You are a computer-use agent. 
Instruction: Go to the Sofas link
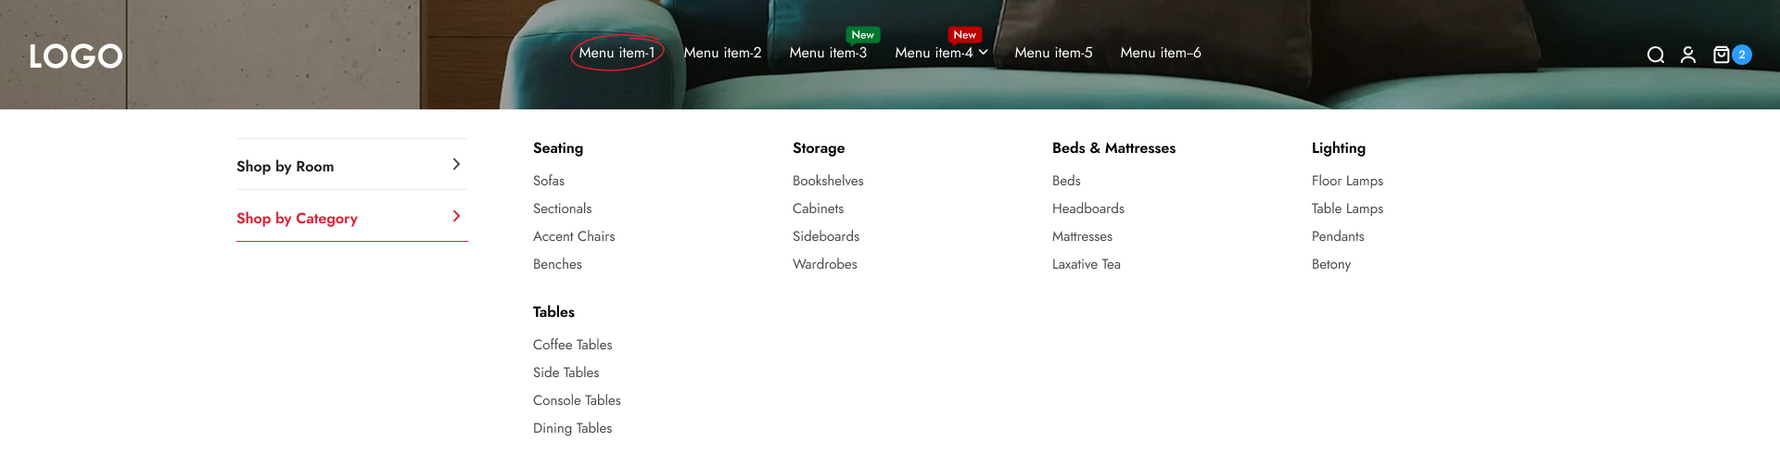click(x=548, y=181)
